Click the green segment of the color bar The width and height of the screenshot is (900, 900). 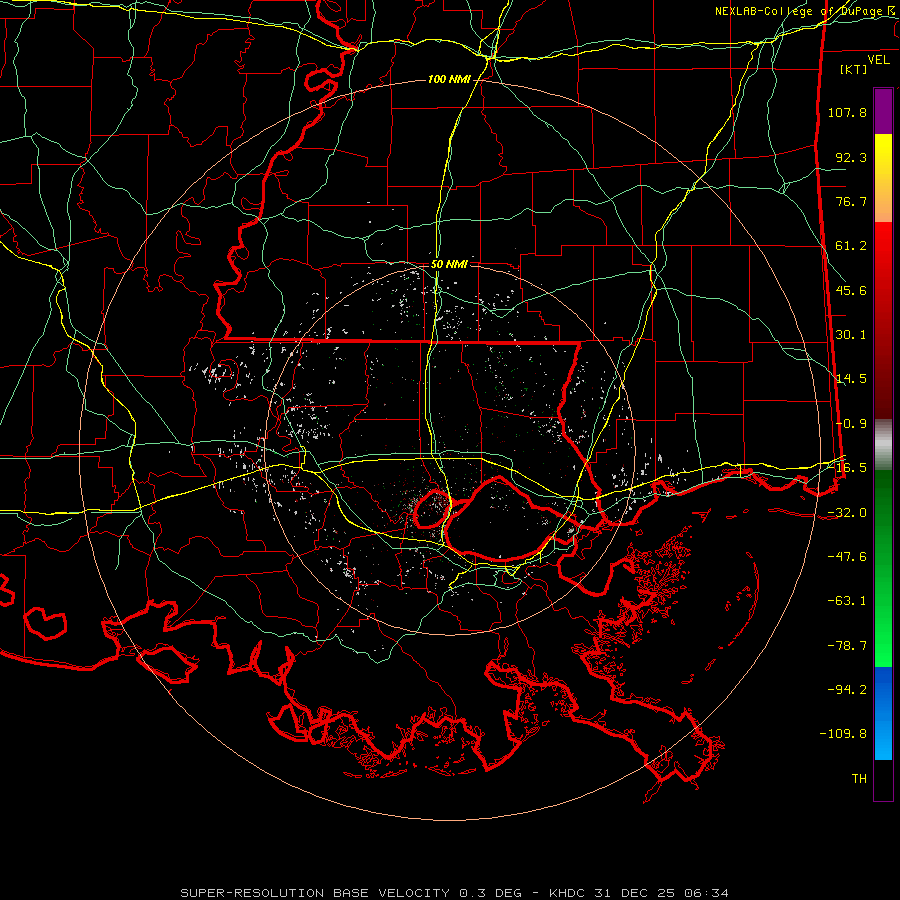tap(883, 568)
